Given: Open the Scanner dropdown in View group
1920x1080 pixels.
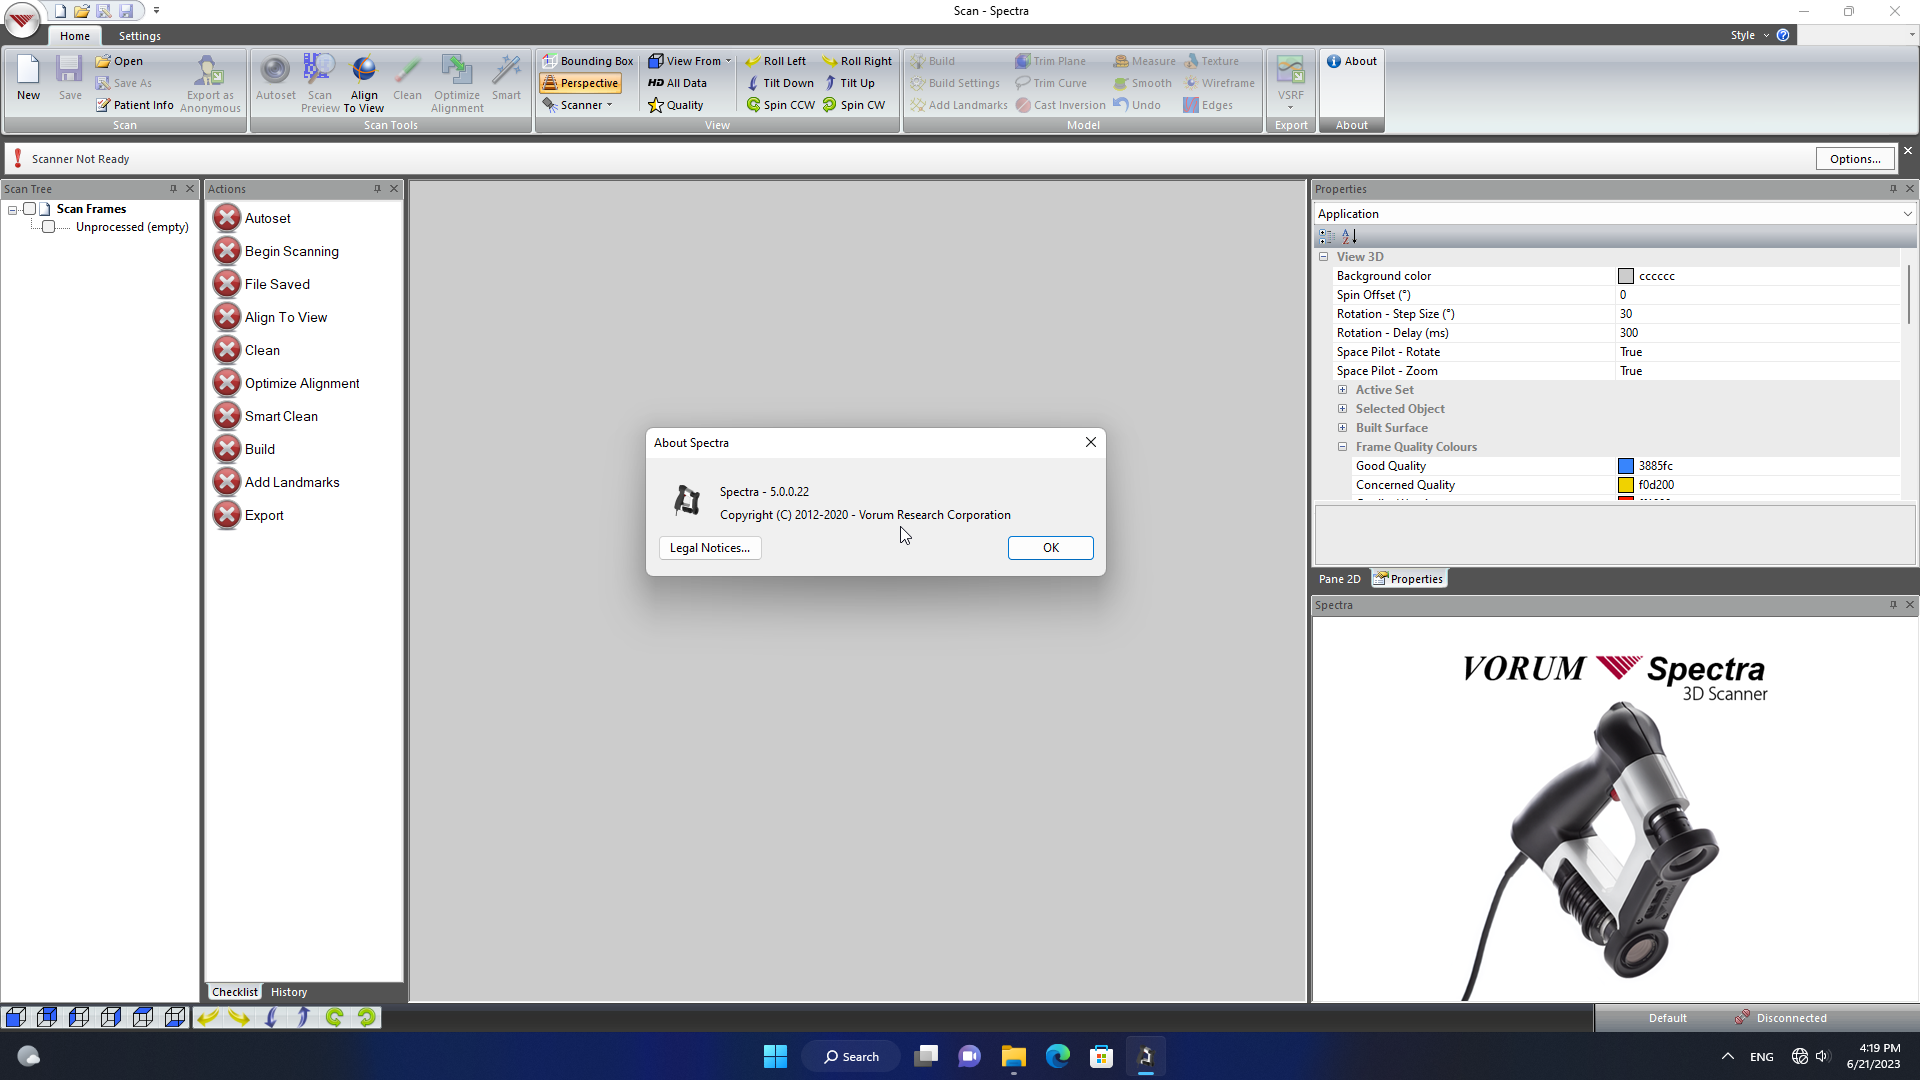Looking at the screenshot, I should pyautogui.click(x=578, y=105).
